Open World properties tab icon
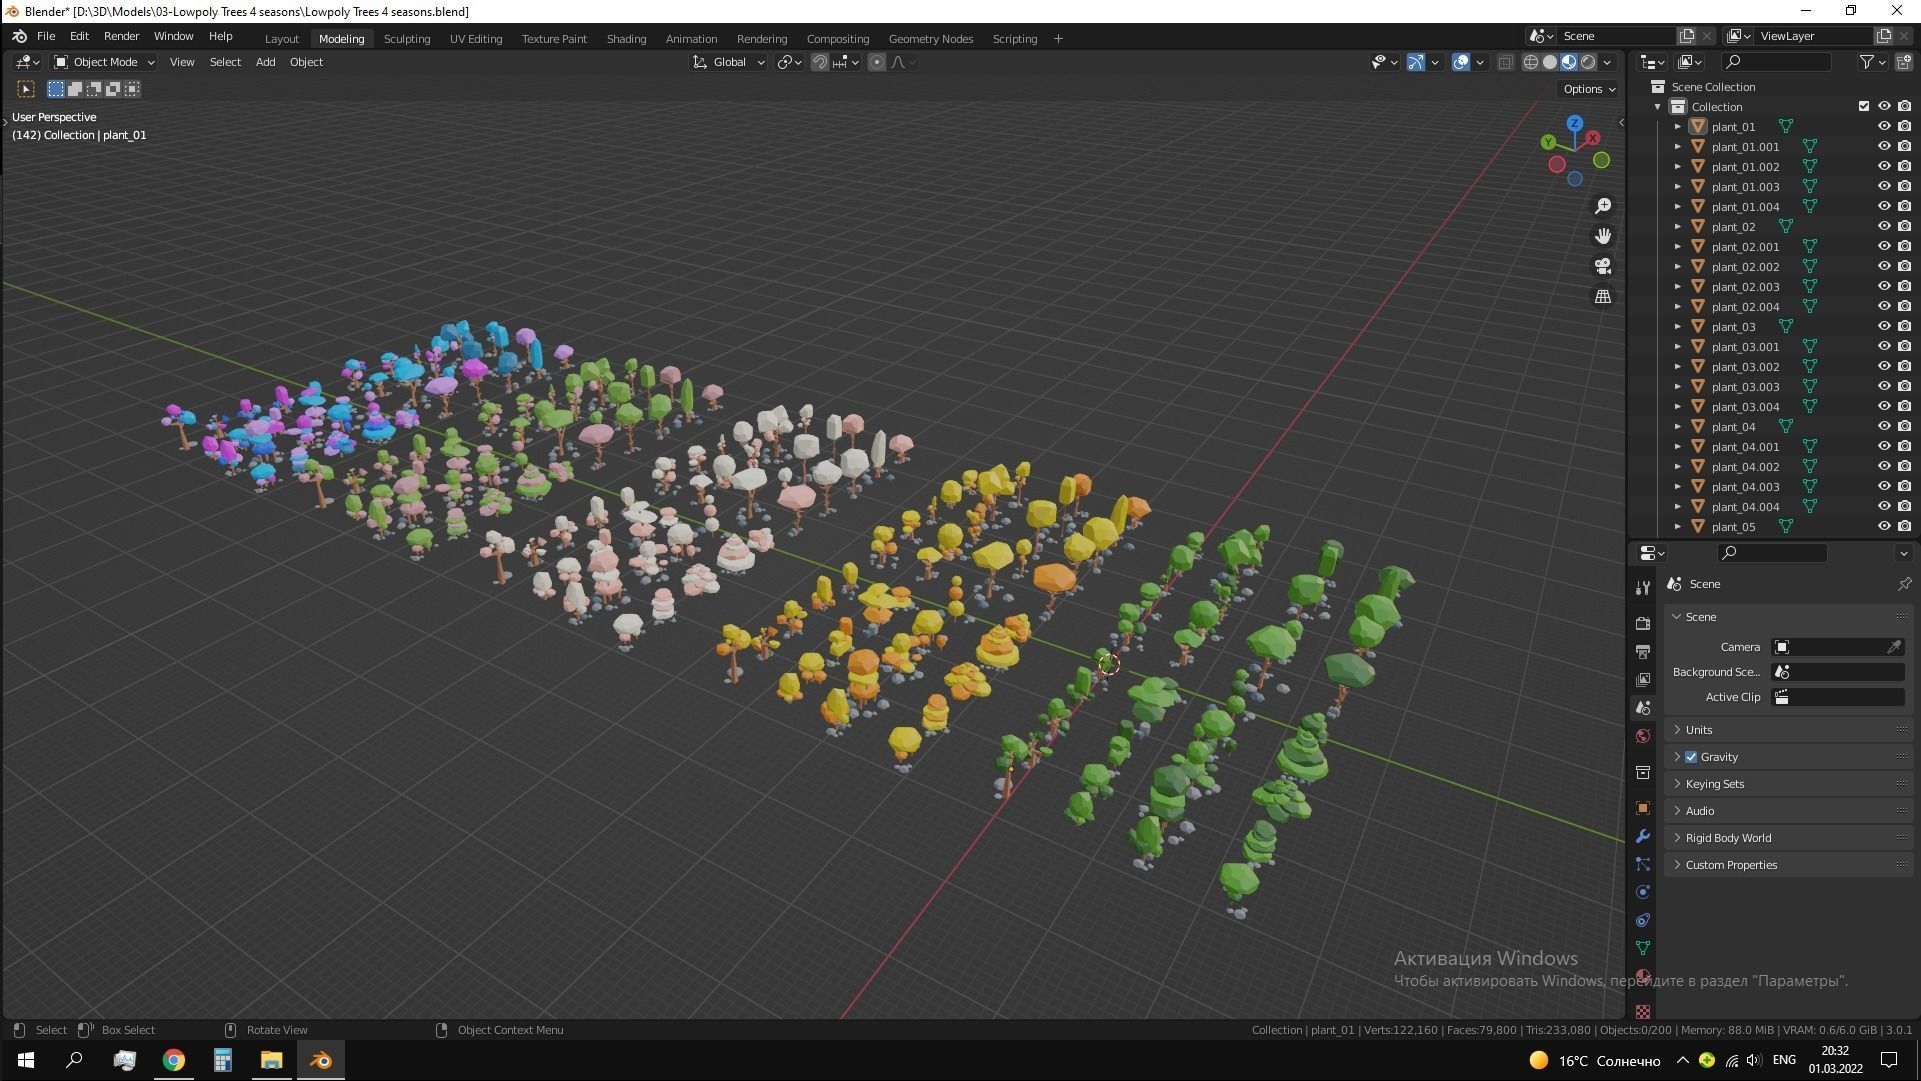 coord(1643,737)
